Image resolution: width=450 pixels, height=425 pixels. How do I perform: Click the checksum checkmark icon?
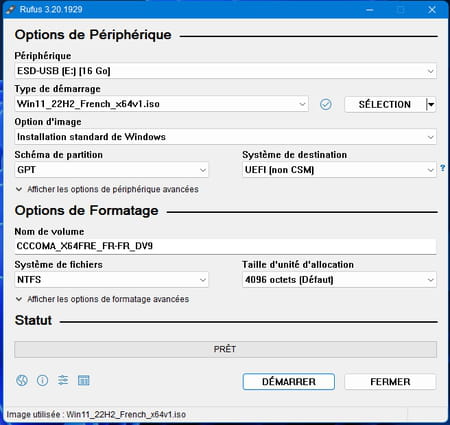point(326,104)
